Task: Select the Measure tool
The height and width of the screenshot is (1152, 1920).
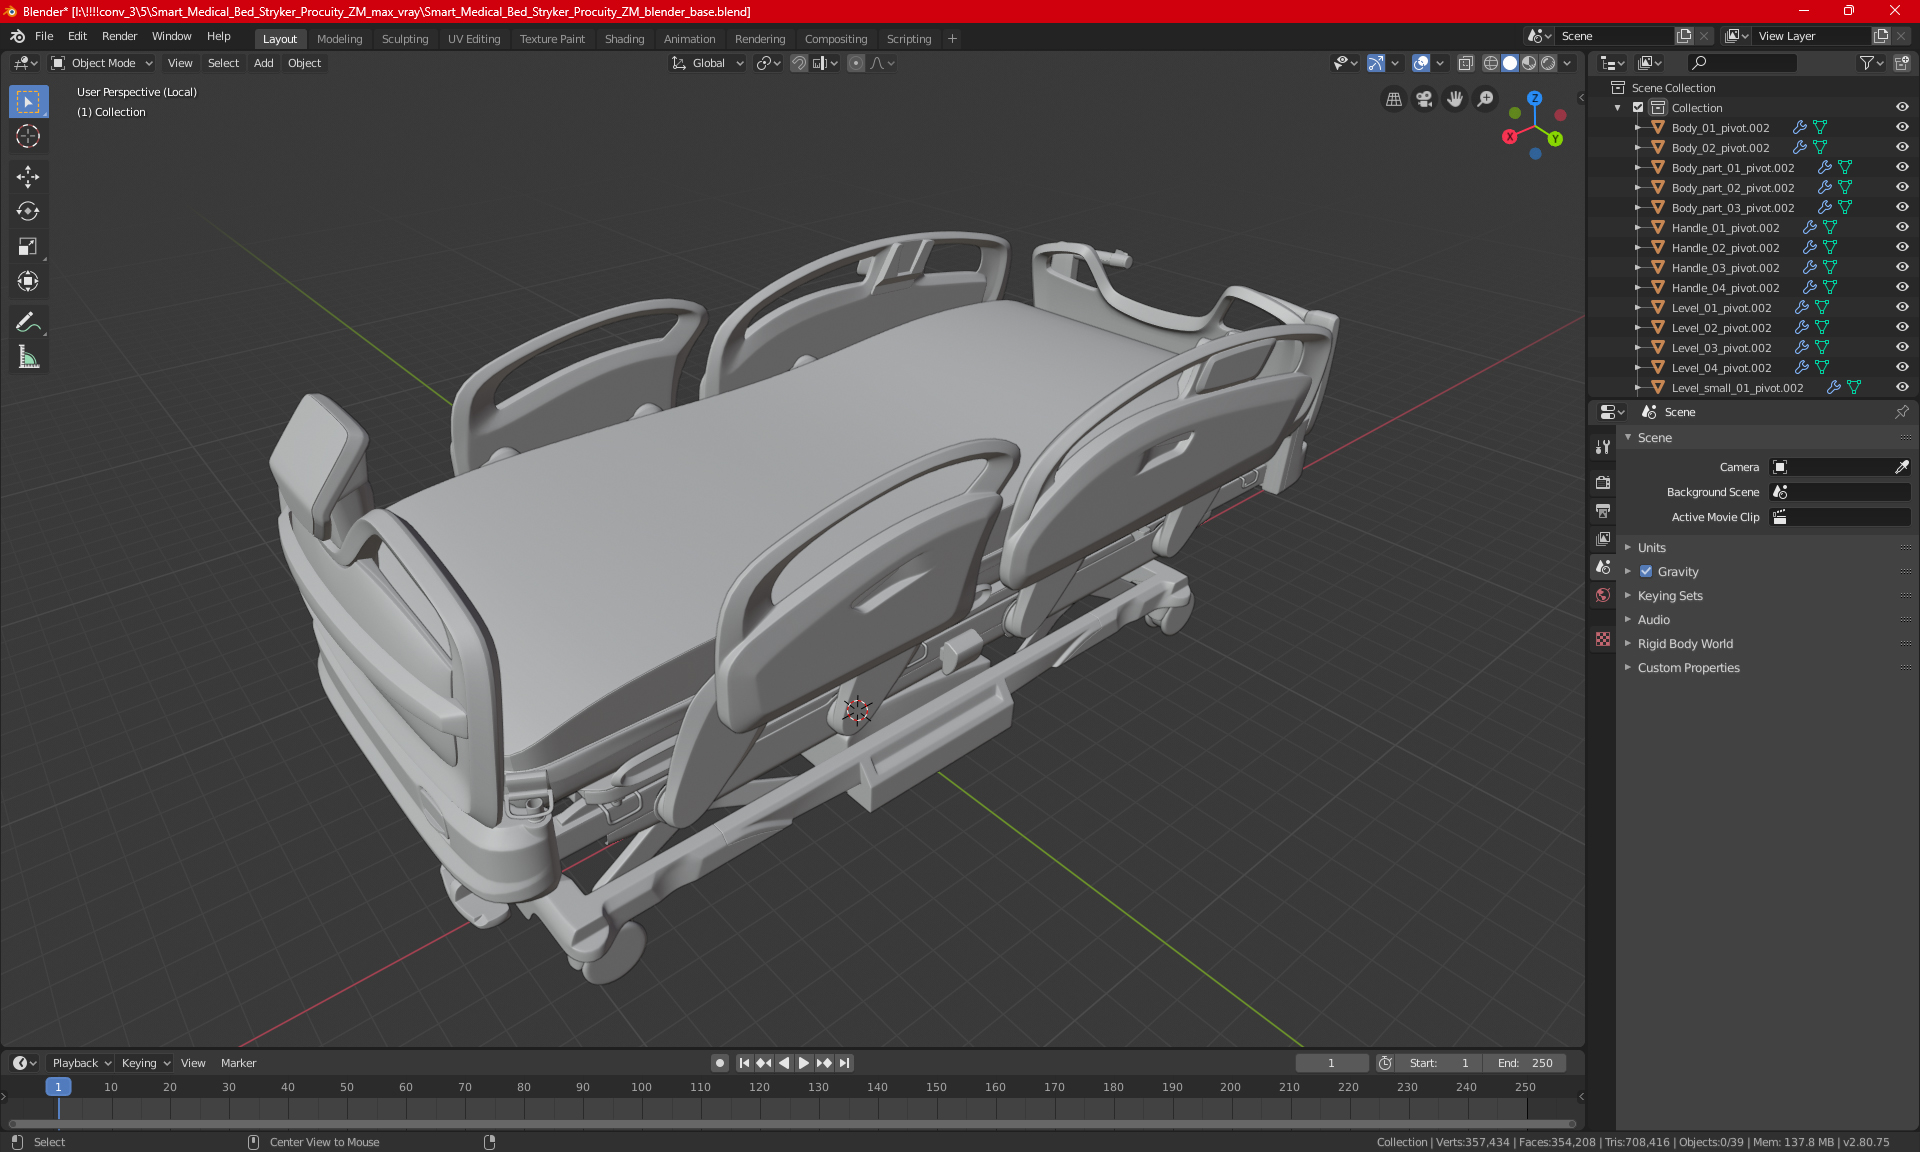Action: pyautogui.click(x=28, y=358)
